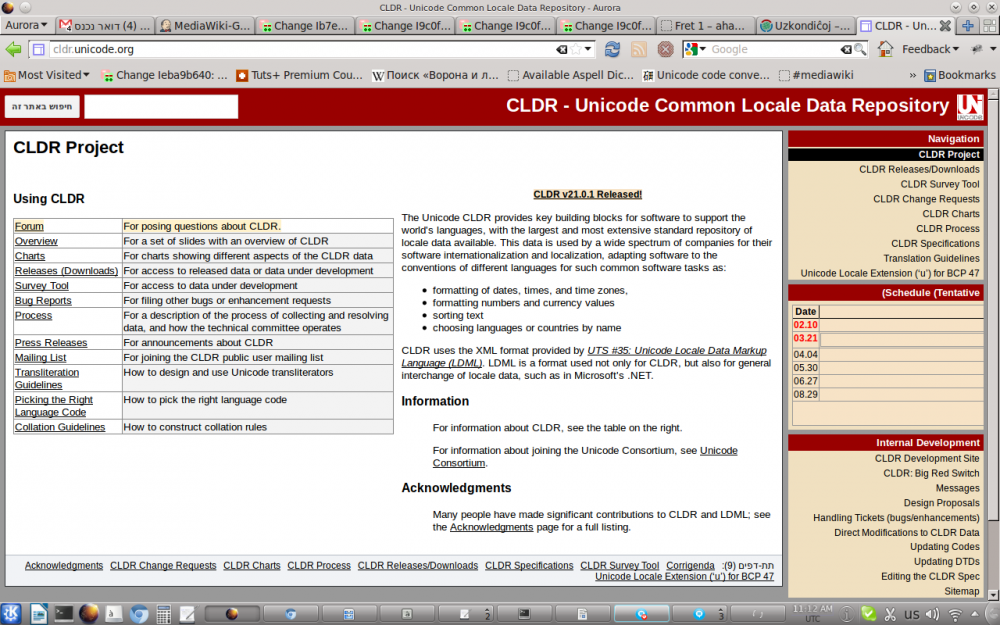Go to the browser home page icon
This screenshot has height=625, width=1000.
coord(885,49)
